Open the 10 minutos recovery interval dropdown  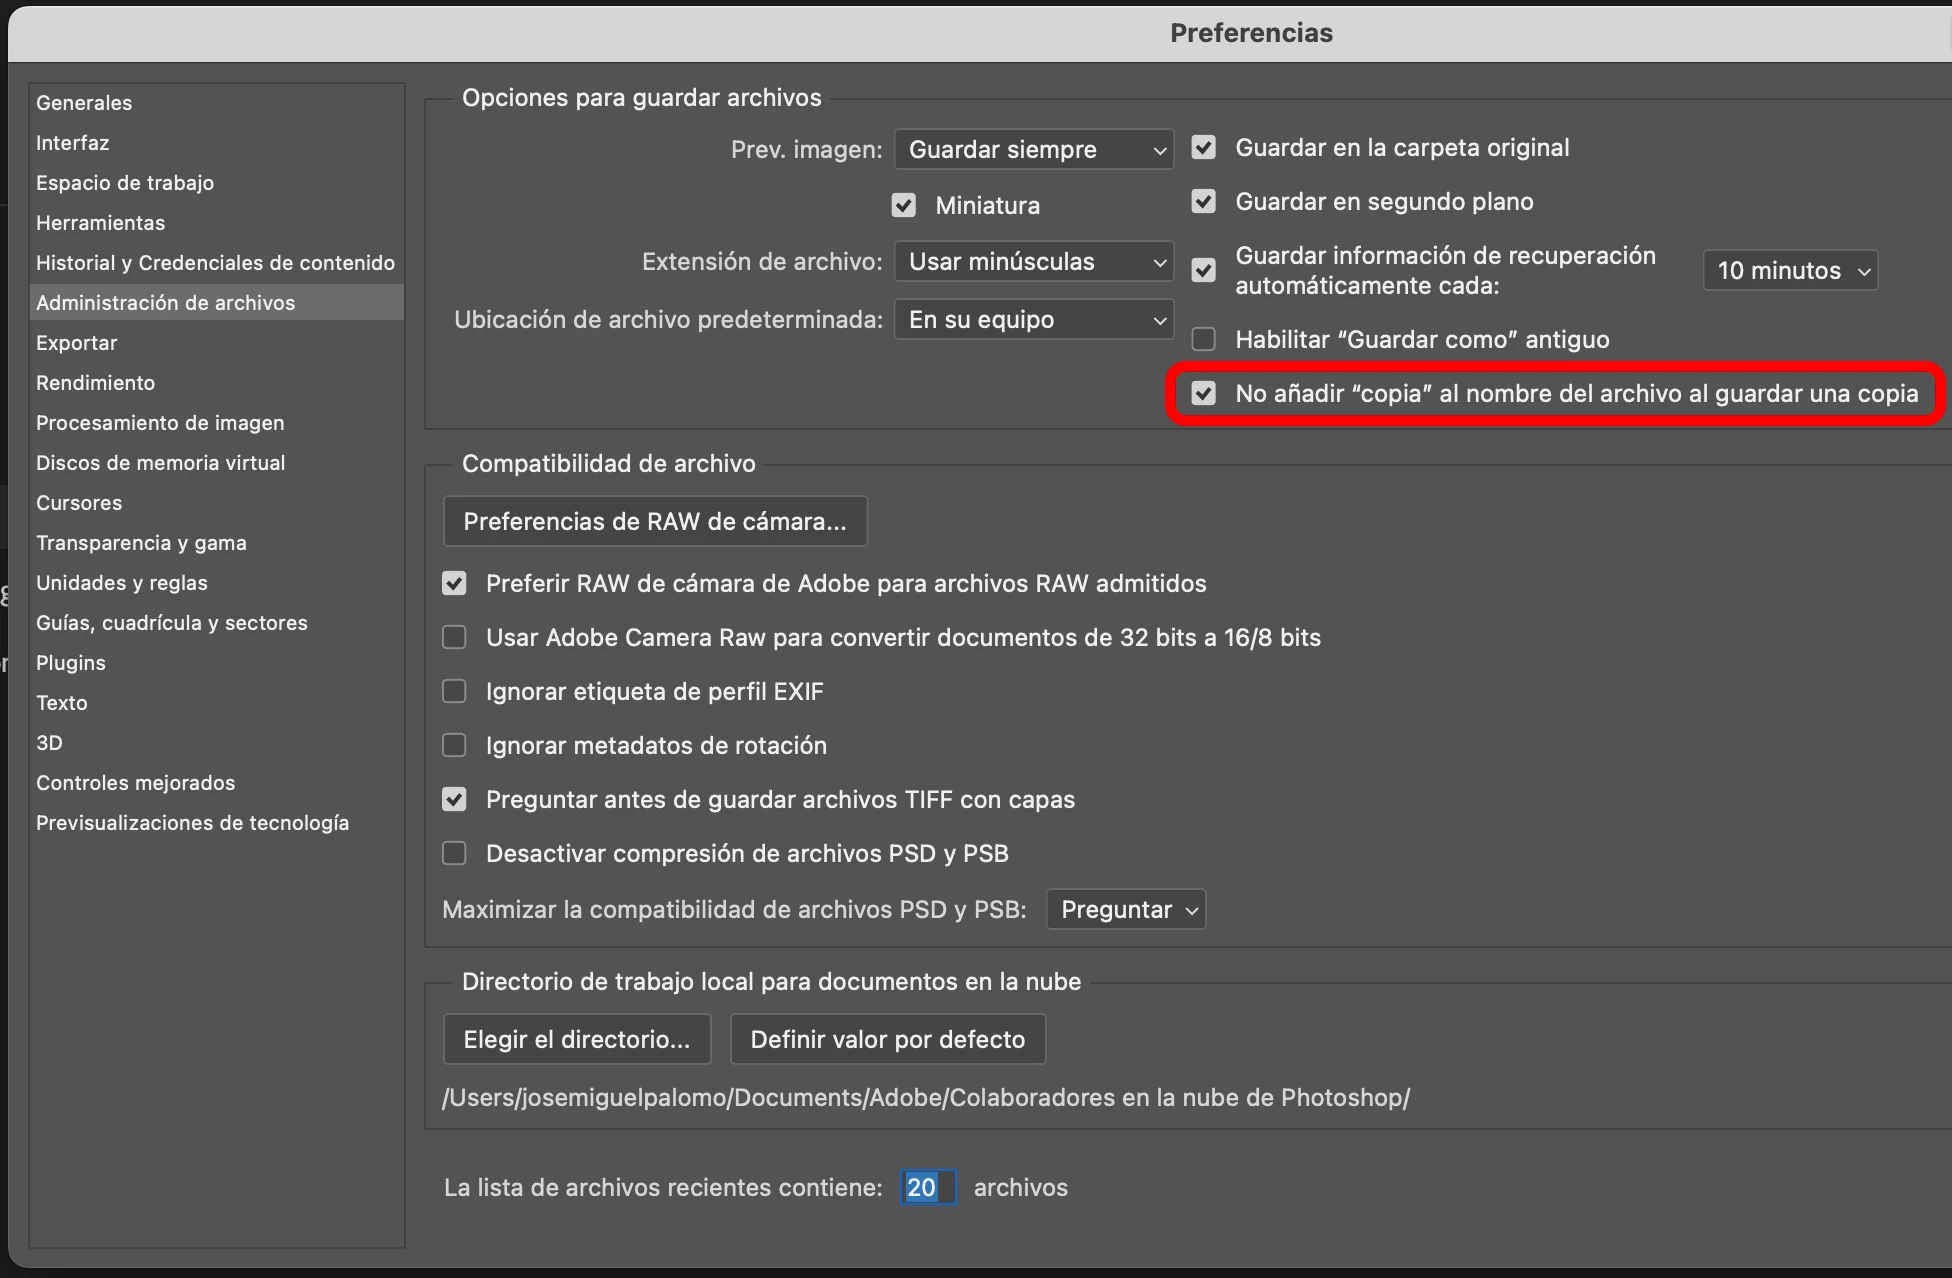pyautogui.click(x=1789, y=271)
